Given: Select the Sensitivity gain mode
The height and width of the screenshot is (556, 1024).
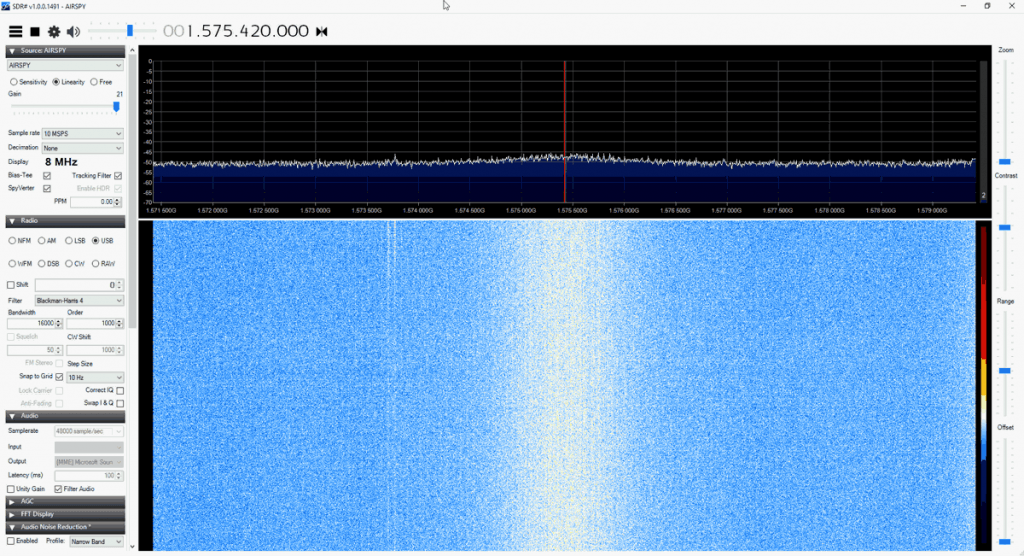Looking at the screenshot, I should (x=14, y=82).
